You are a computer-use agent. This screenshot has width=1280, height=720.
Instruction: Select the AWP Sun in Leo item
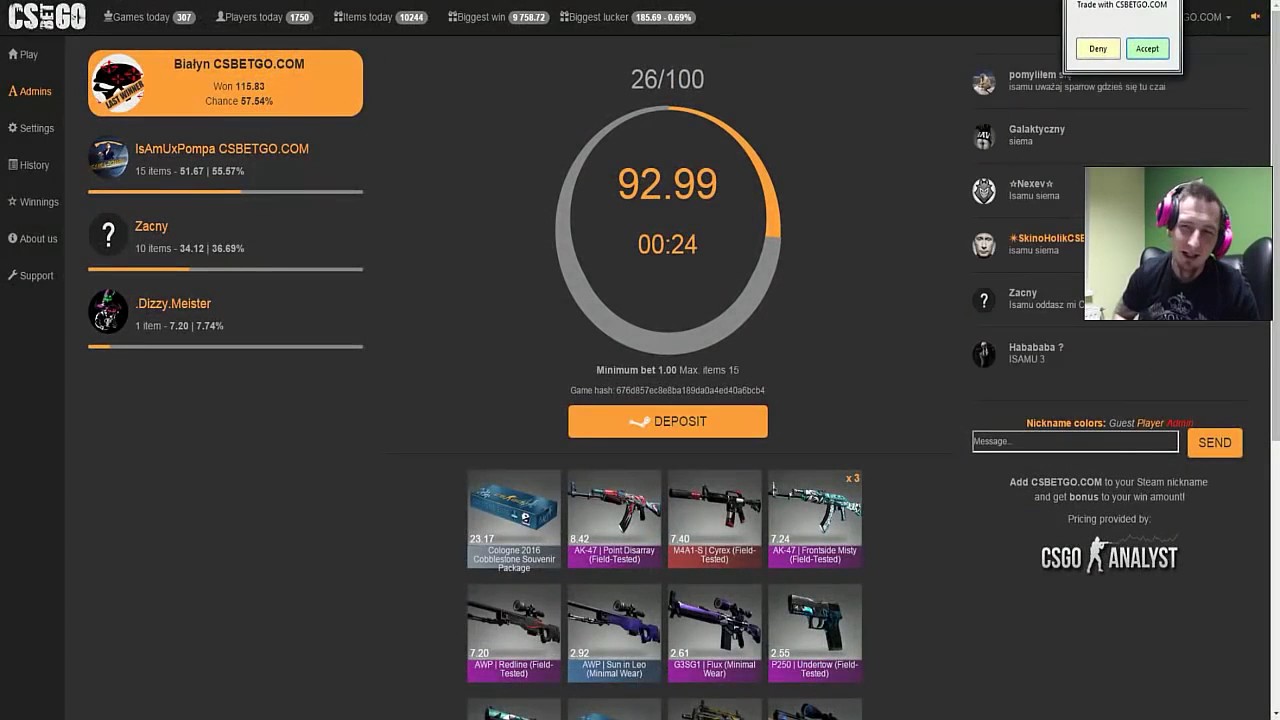pos(614,633)
